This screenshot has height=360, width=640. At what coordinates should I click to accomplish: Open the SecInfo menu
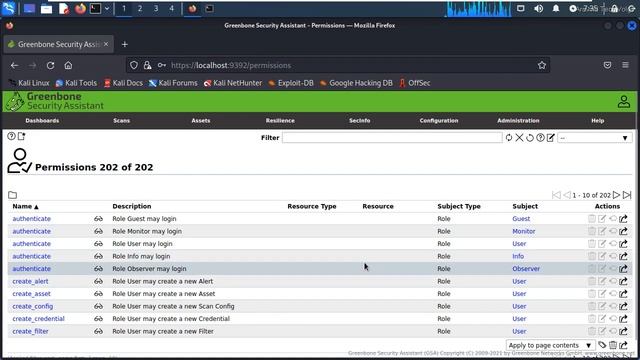click(x=360, y=121)
